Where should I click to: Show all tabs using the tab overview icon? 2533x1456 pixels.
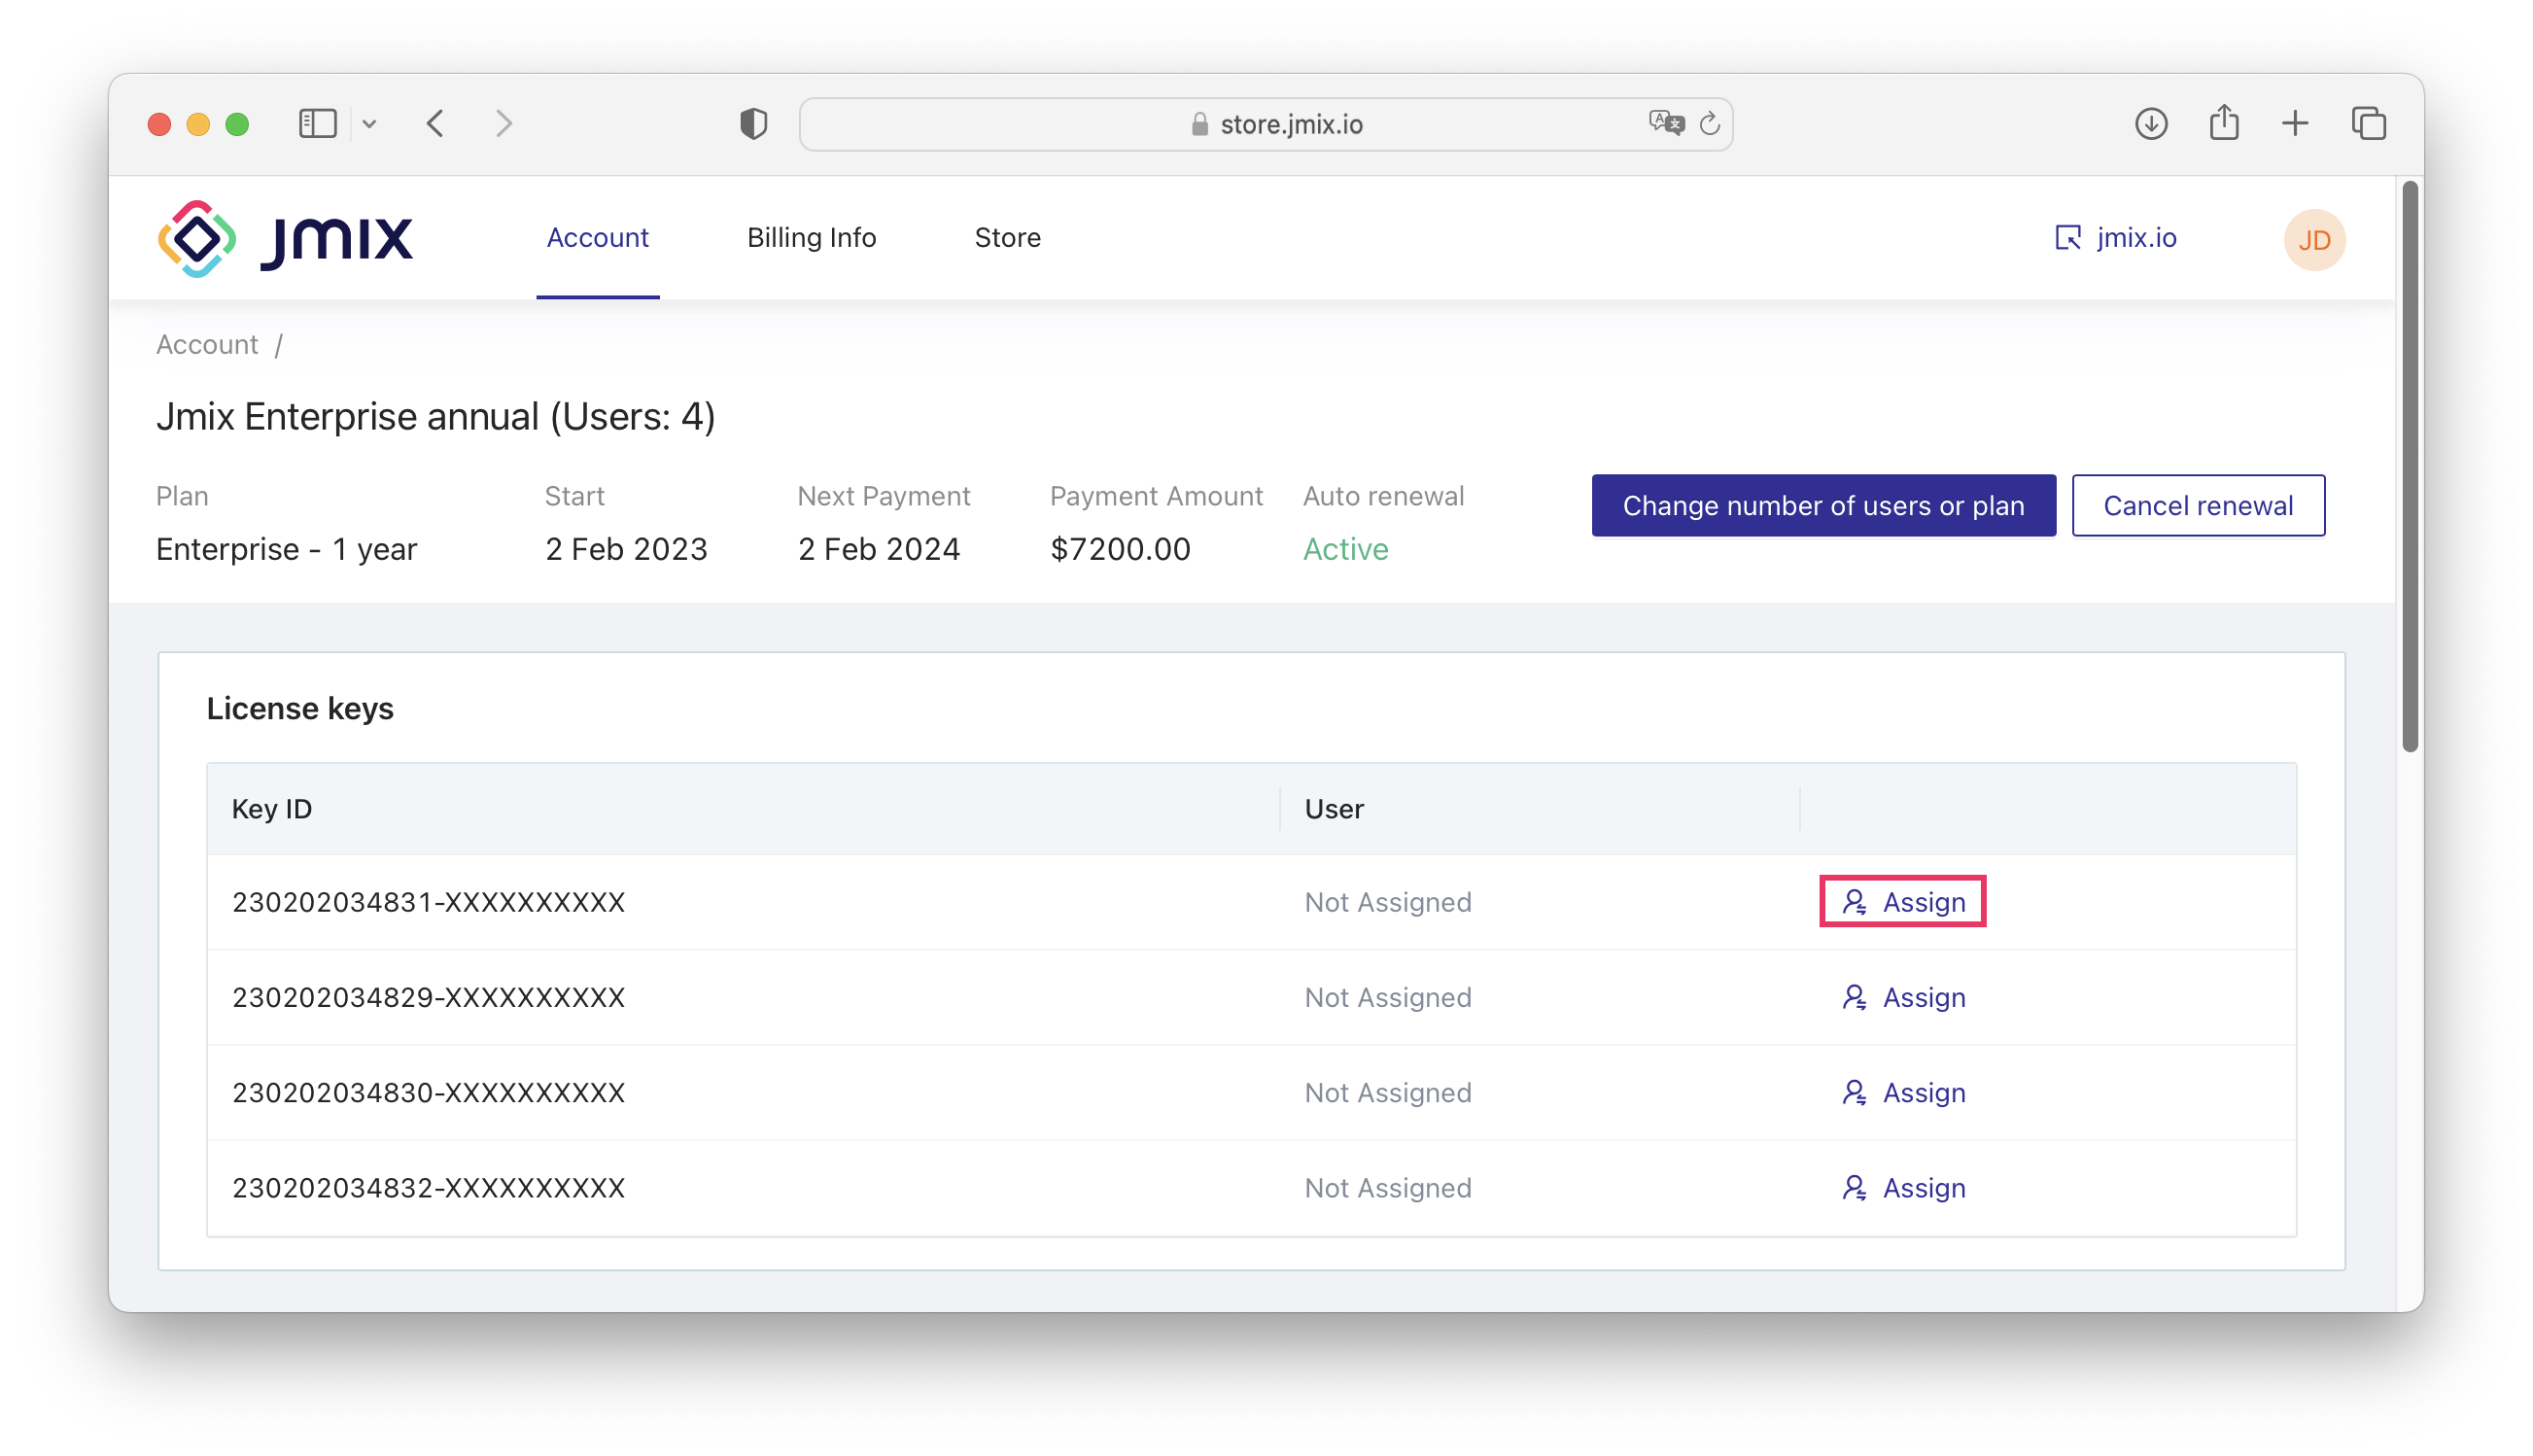(2369, 123)
